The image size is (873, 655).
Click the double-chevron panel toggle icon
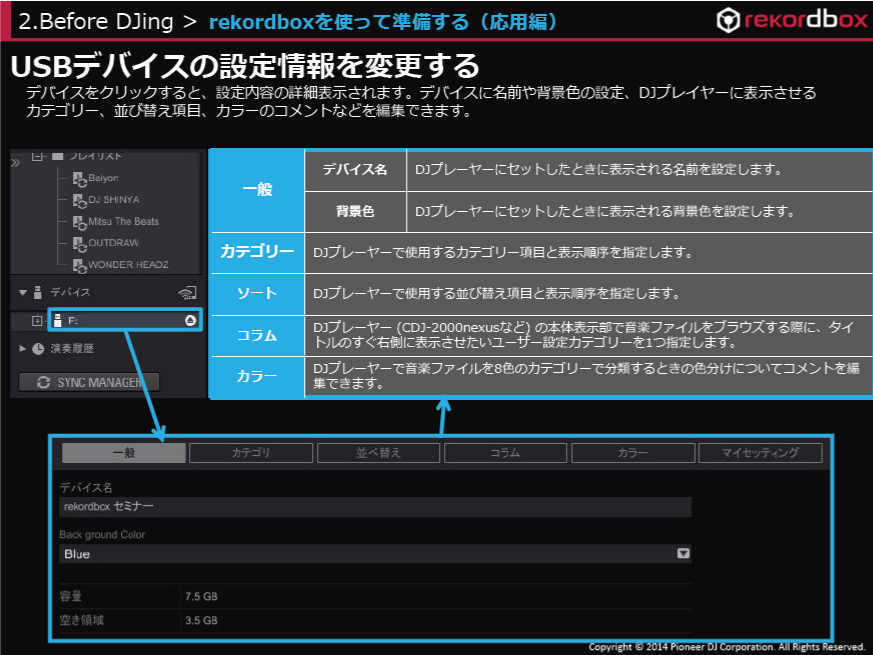click(16, 163)
